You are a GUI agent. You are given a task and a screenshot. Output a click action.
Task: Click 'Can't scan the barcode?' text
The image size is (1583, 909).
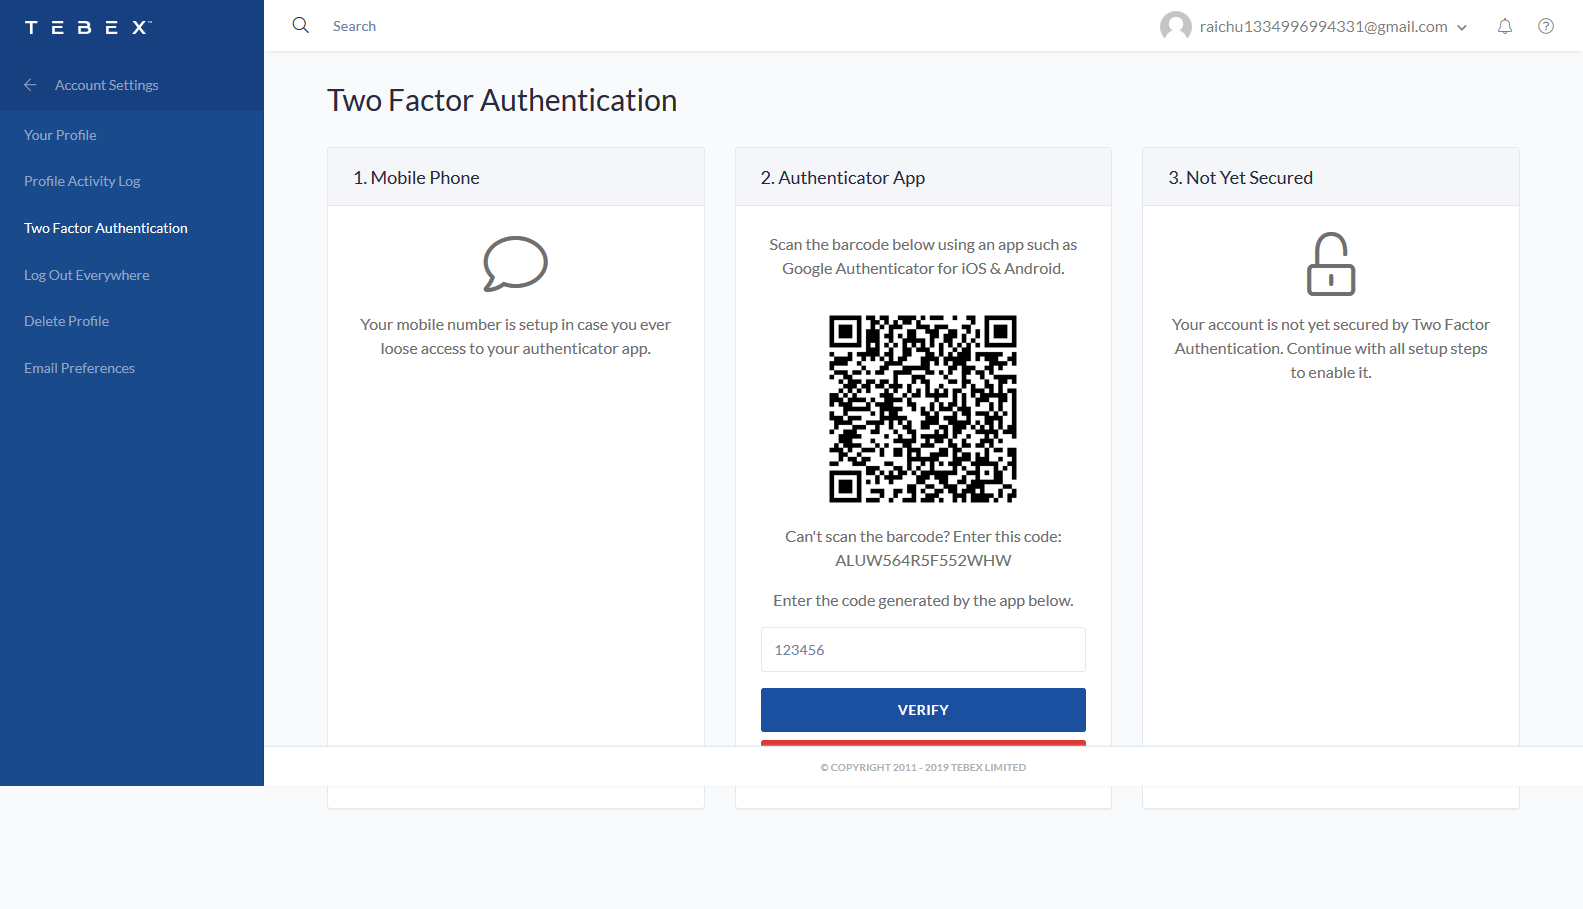(x=867, y=536)
